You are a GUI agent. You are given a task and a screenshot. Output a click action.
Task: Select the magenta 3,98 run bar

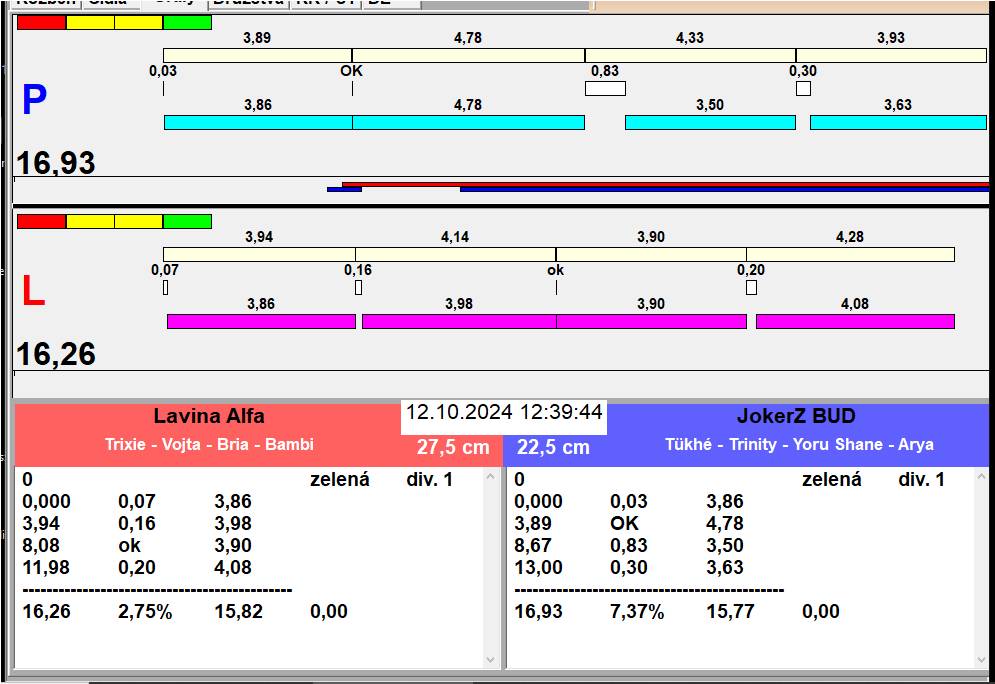(x=458, y=321)
